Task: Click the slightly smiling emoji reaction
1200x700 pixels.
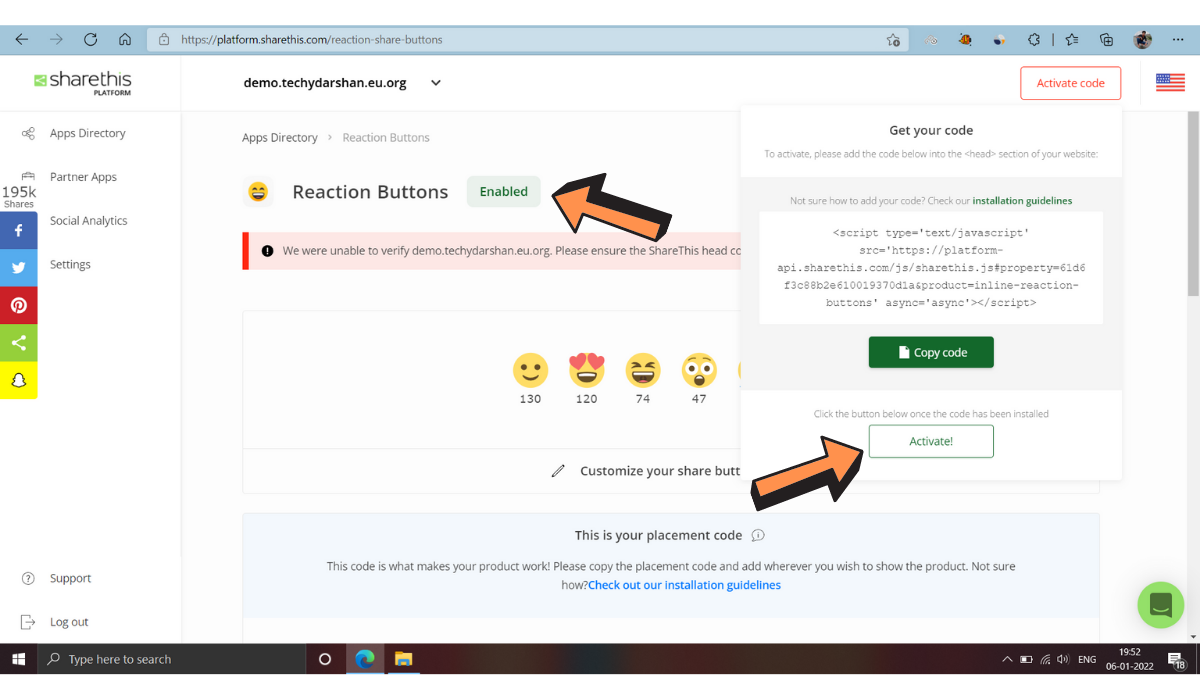Action: [530, 370]
